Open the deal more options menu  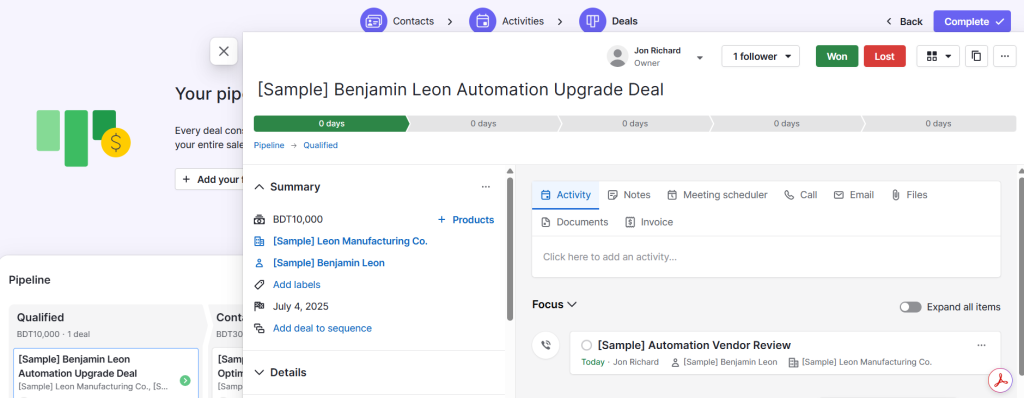pyautogui.click(x=1004, y=56)
